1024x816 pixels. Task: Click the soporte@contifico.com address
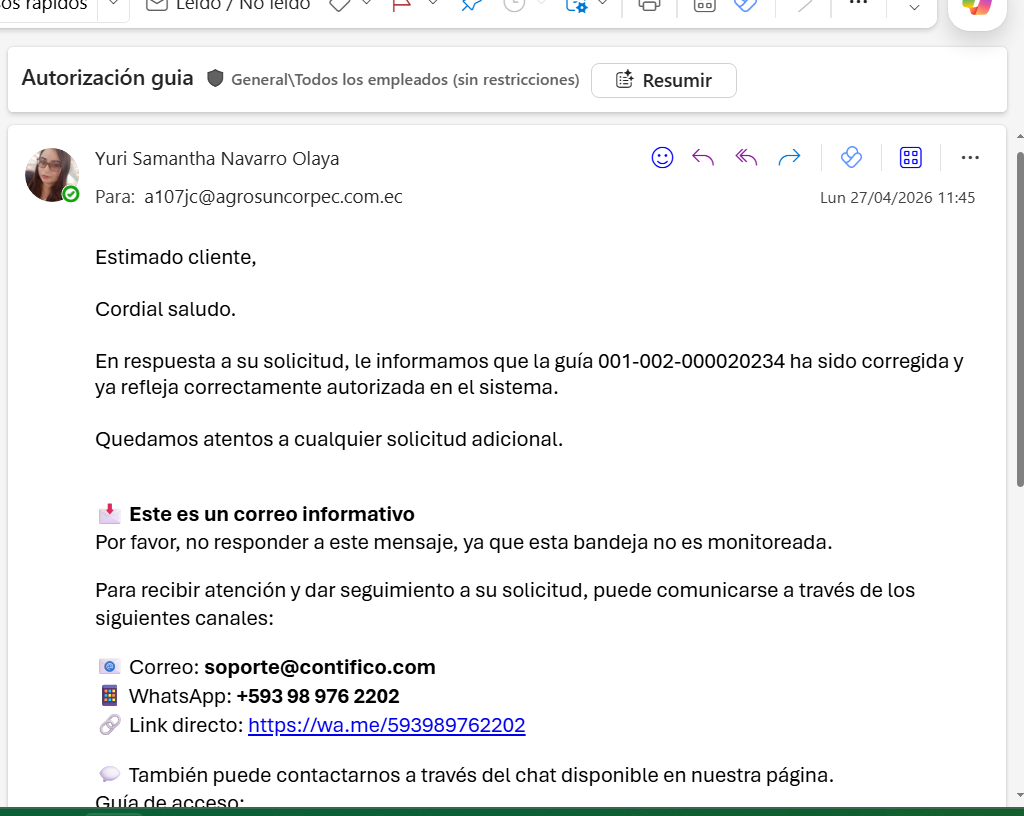point(319,667)
